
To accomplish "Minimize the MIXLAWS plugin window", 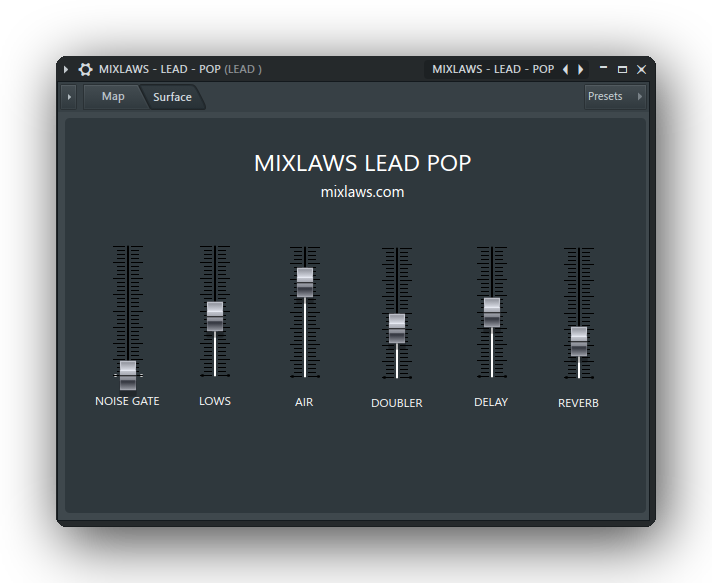I will tap(603, 68).
